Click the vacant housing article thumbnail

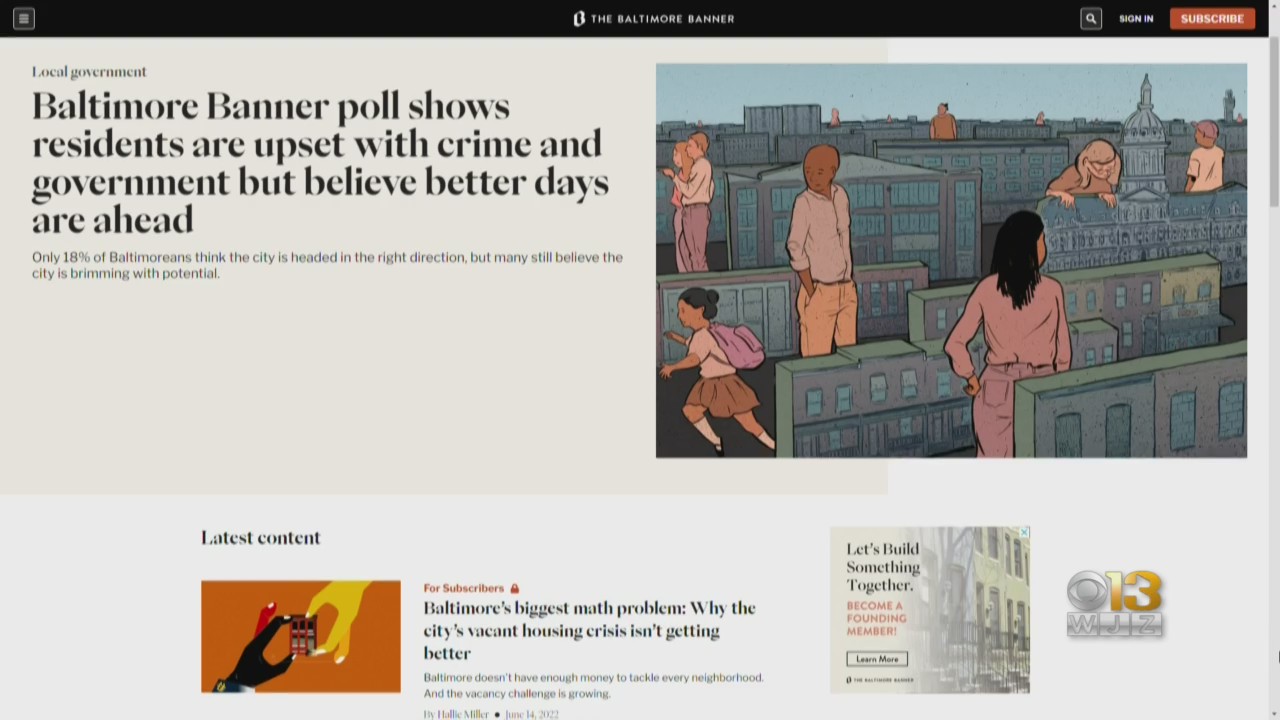tap(300, 636)
